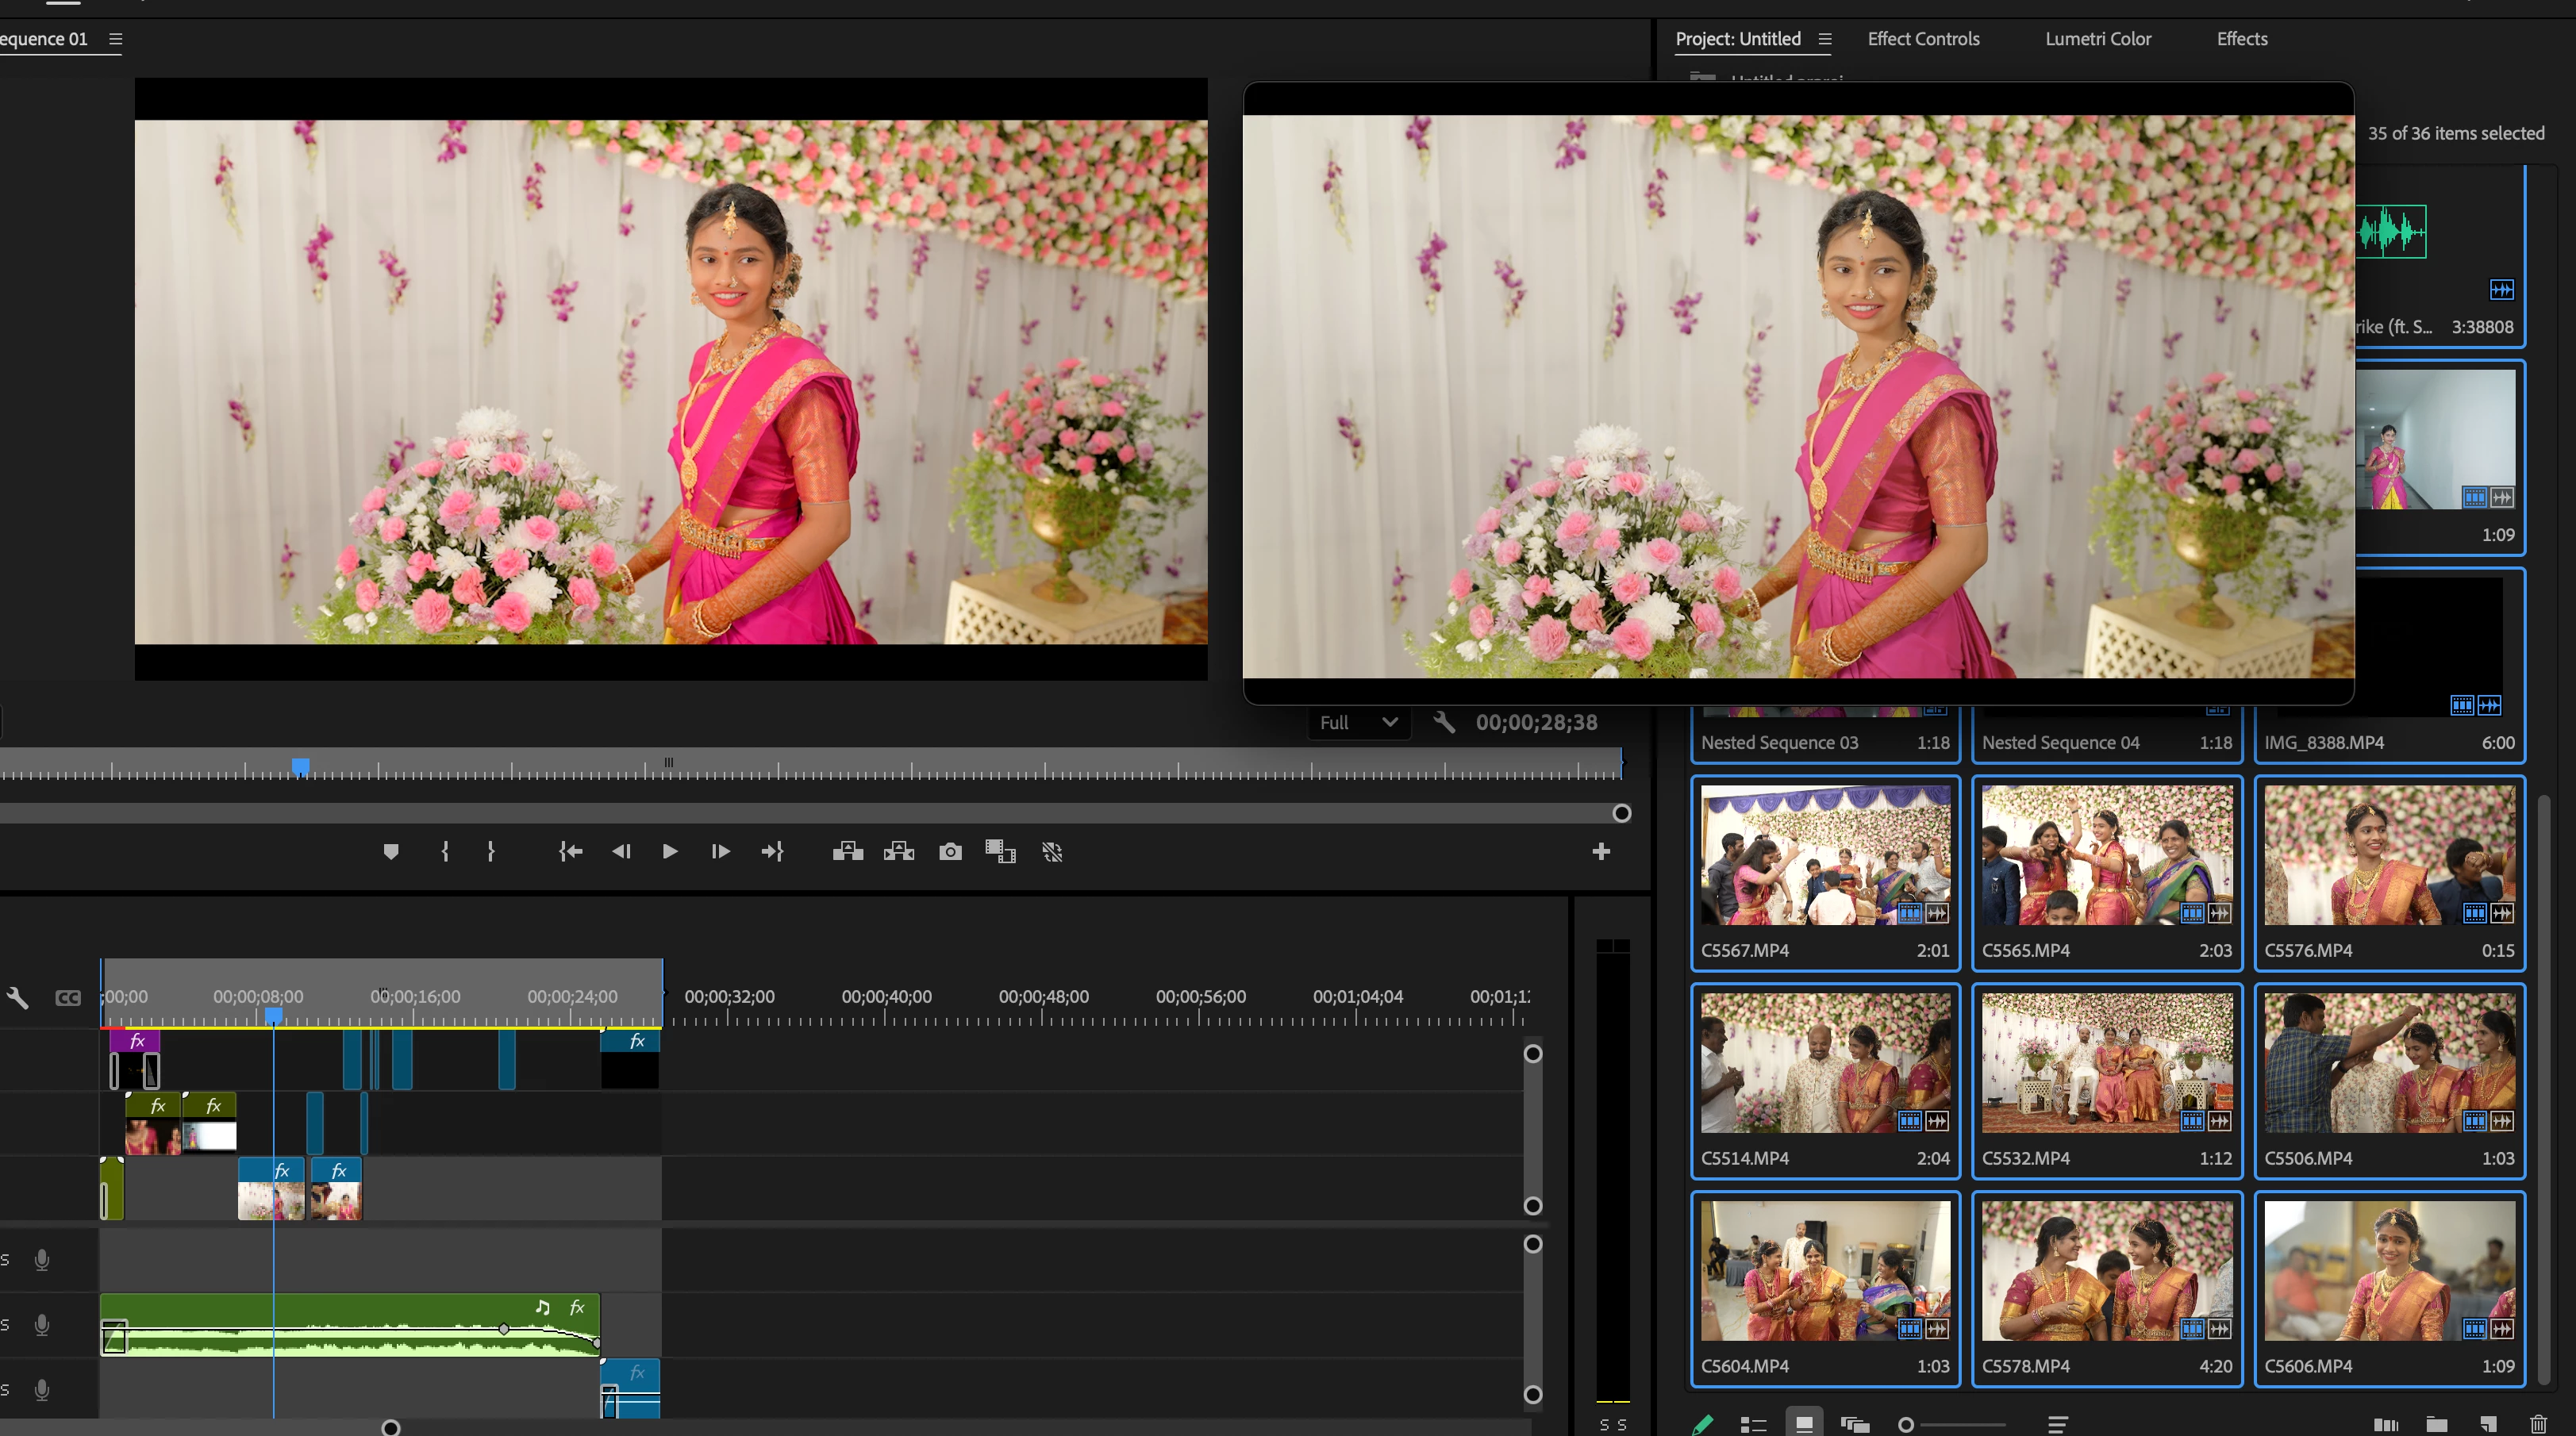Click the Add Marker button
Screen dimensions: 2576x1436
(x=391, y=852)
